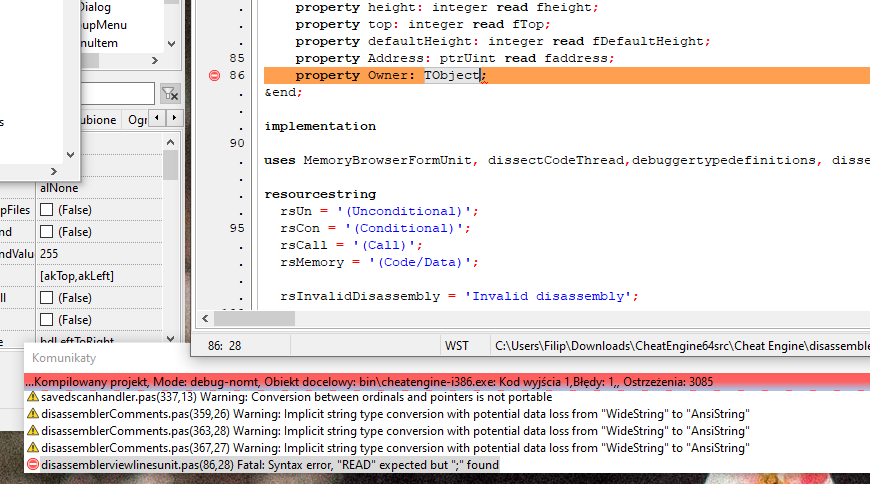The image size is (870, 484).
Task: Click the clear filter funnel icon
Action: (x=170, y=94)
